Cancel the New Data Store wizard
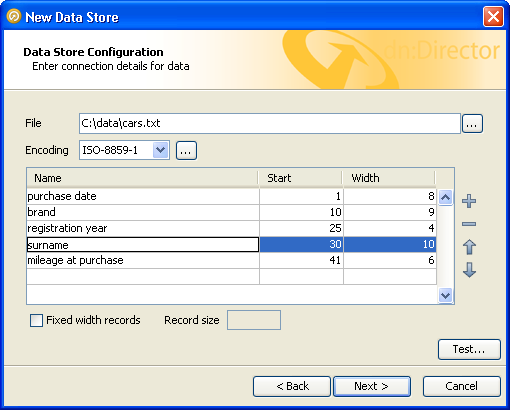This screenshot has height=410, width=510. pos(462,386)
